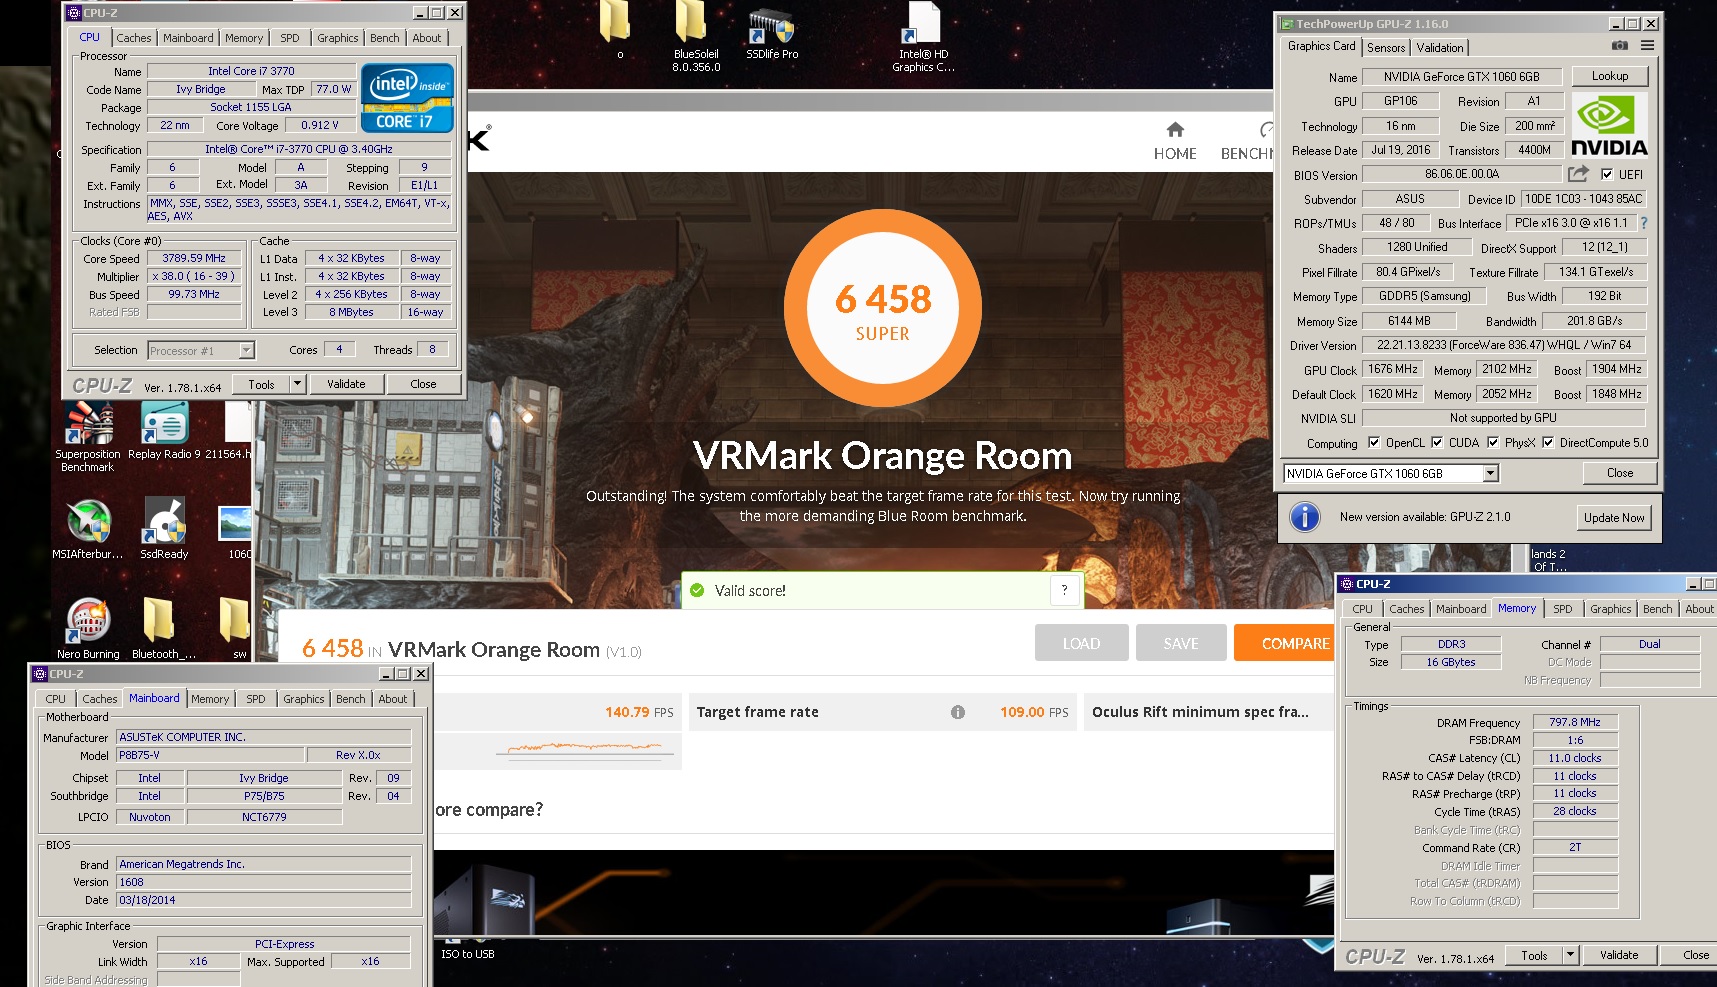Click Validate in the CPU-Z Memory window

click(1618, 955)
